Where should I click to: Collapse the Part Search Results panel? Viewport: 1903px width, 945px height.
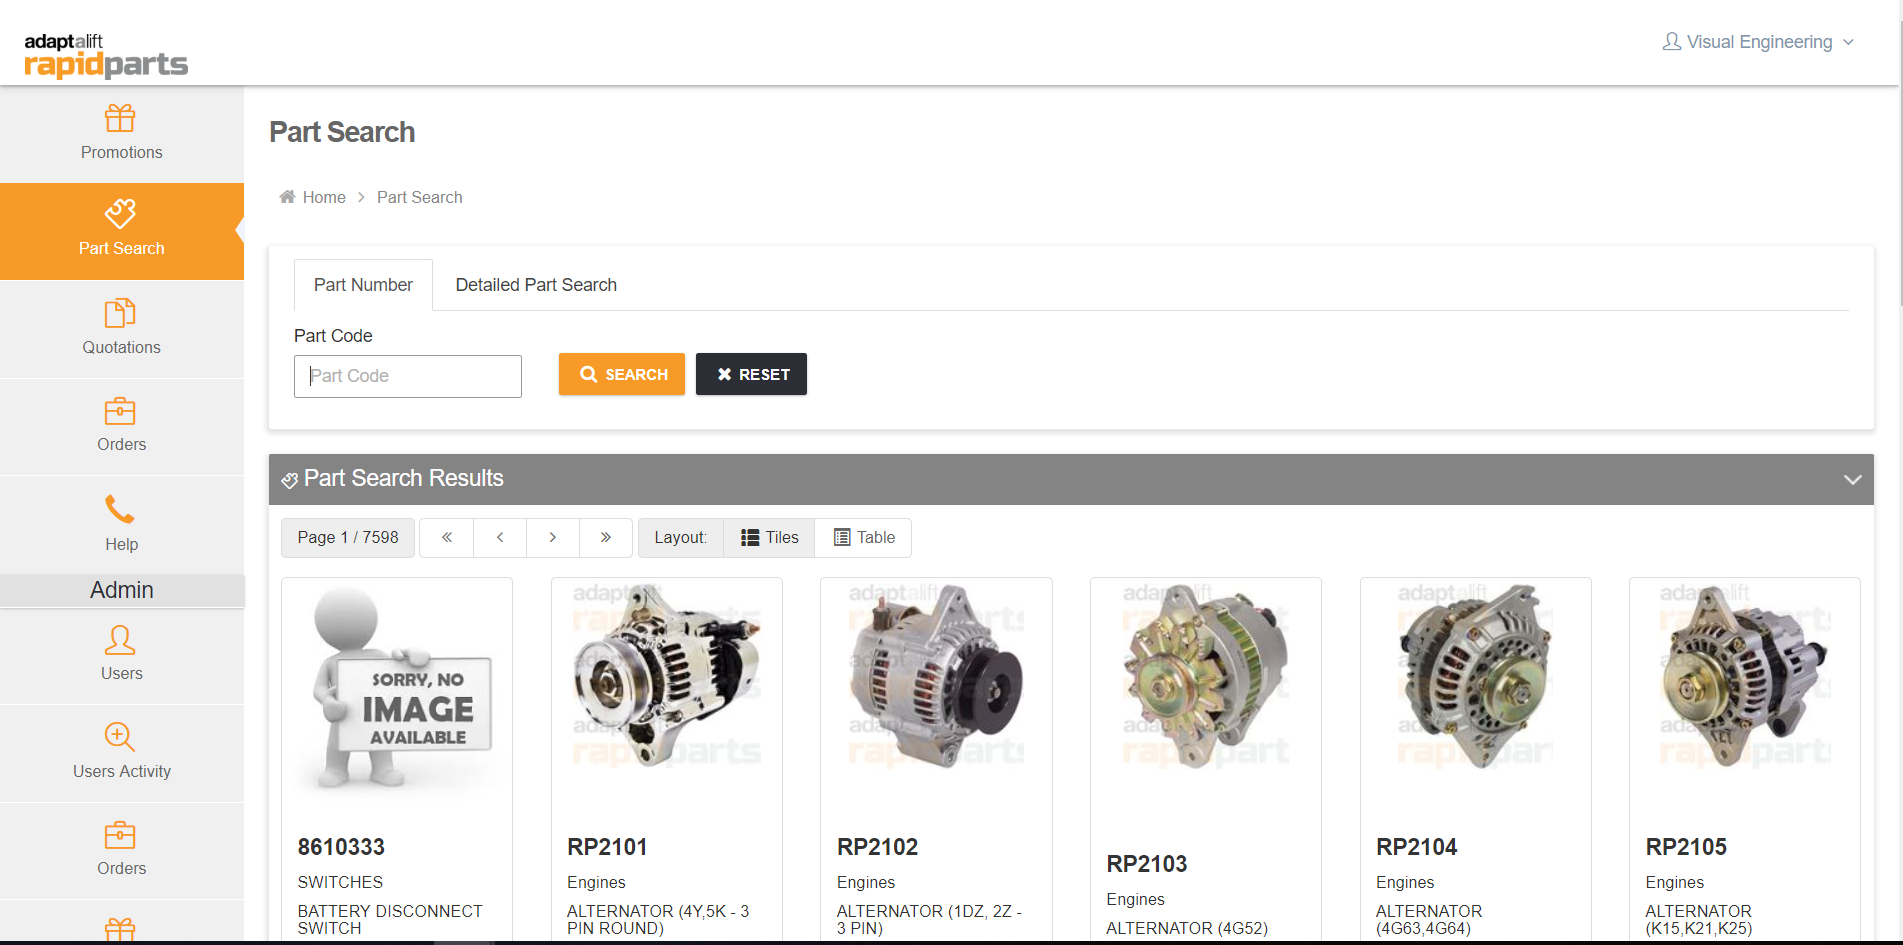1852,480
